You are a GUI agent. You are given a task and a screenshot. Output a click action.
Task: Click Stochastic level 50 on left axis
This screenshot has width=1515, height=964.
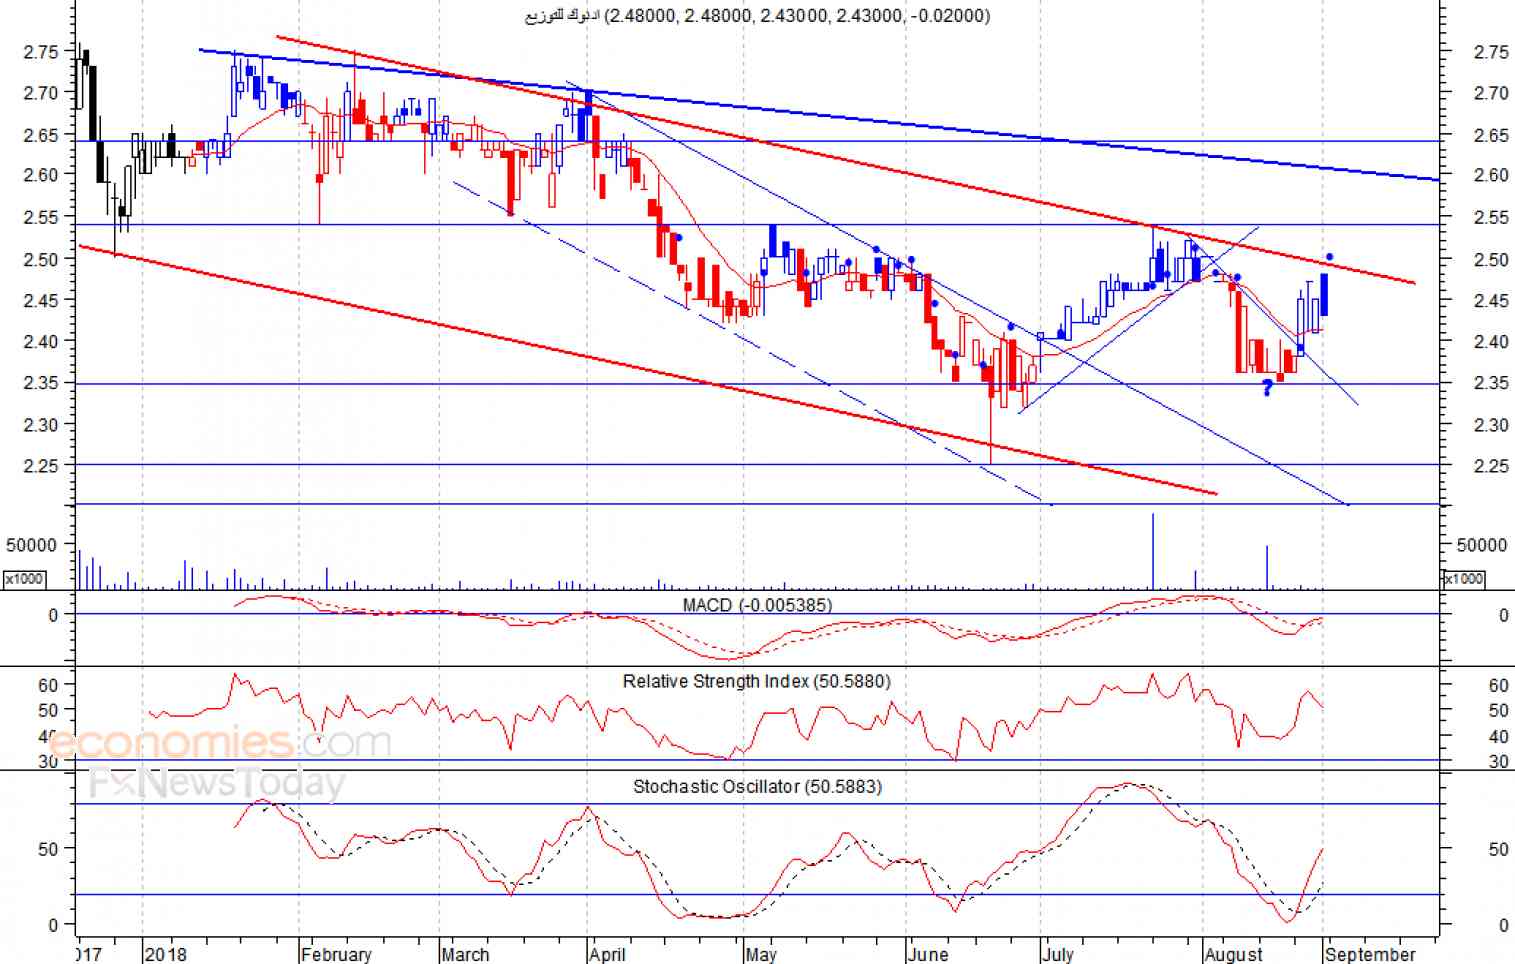48,849
